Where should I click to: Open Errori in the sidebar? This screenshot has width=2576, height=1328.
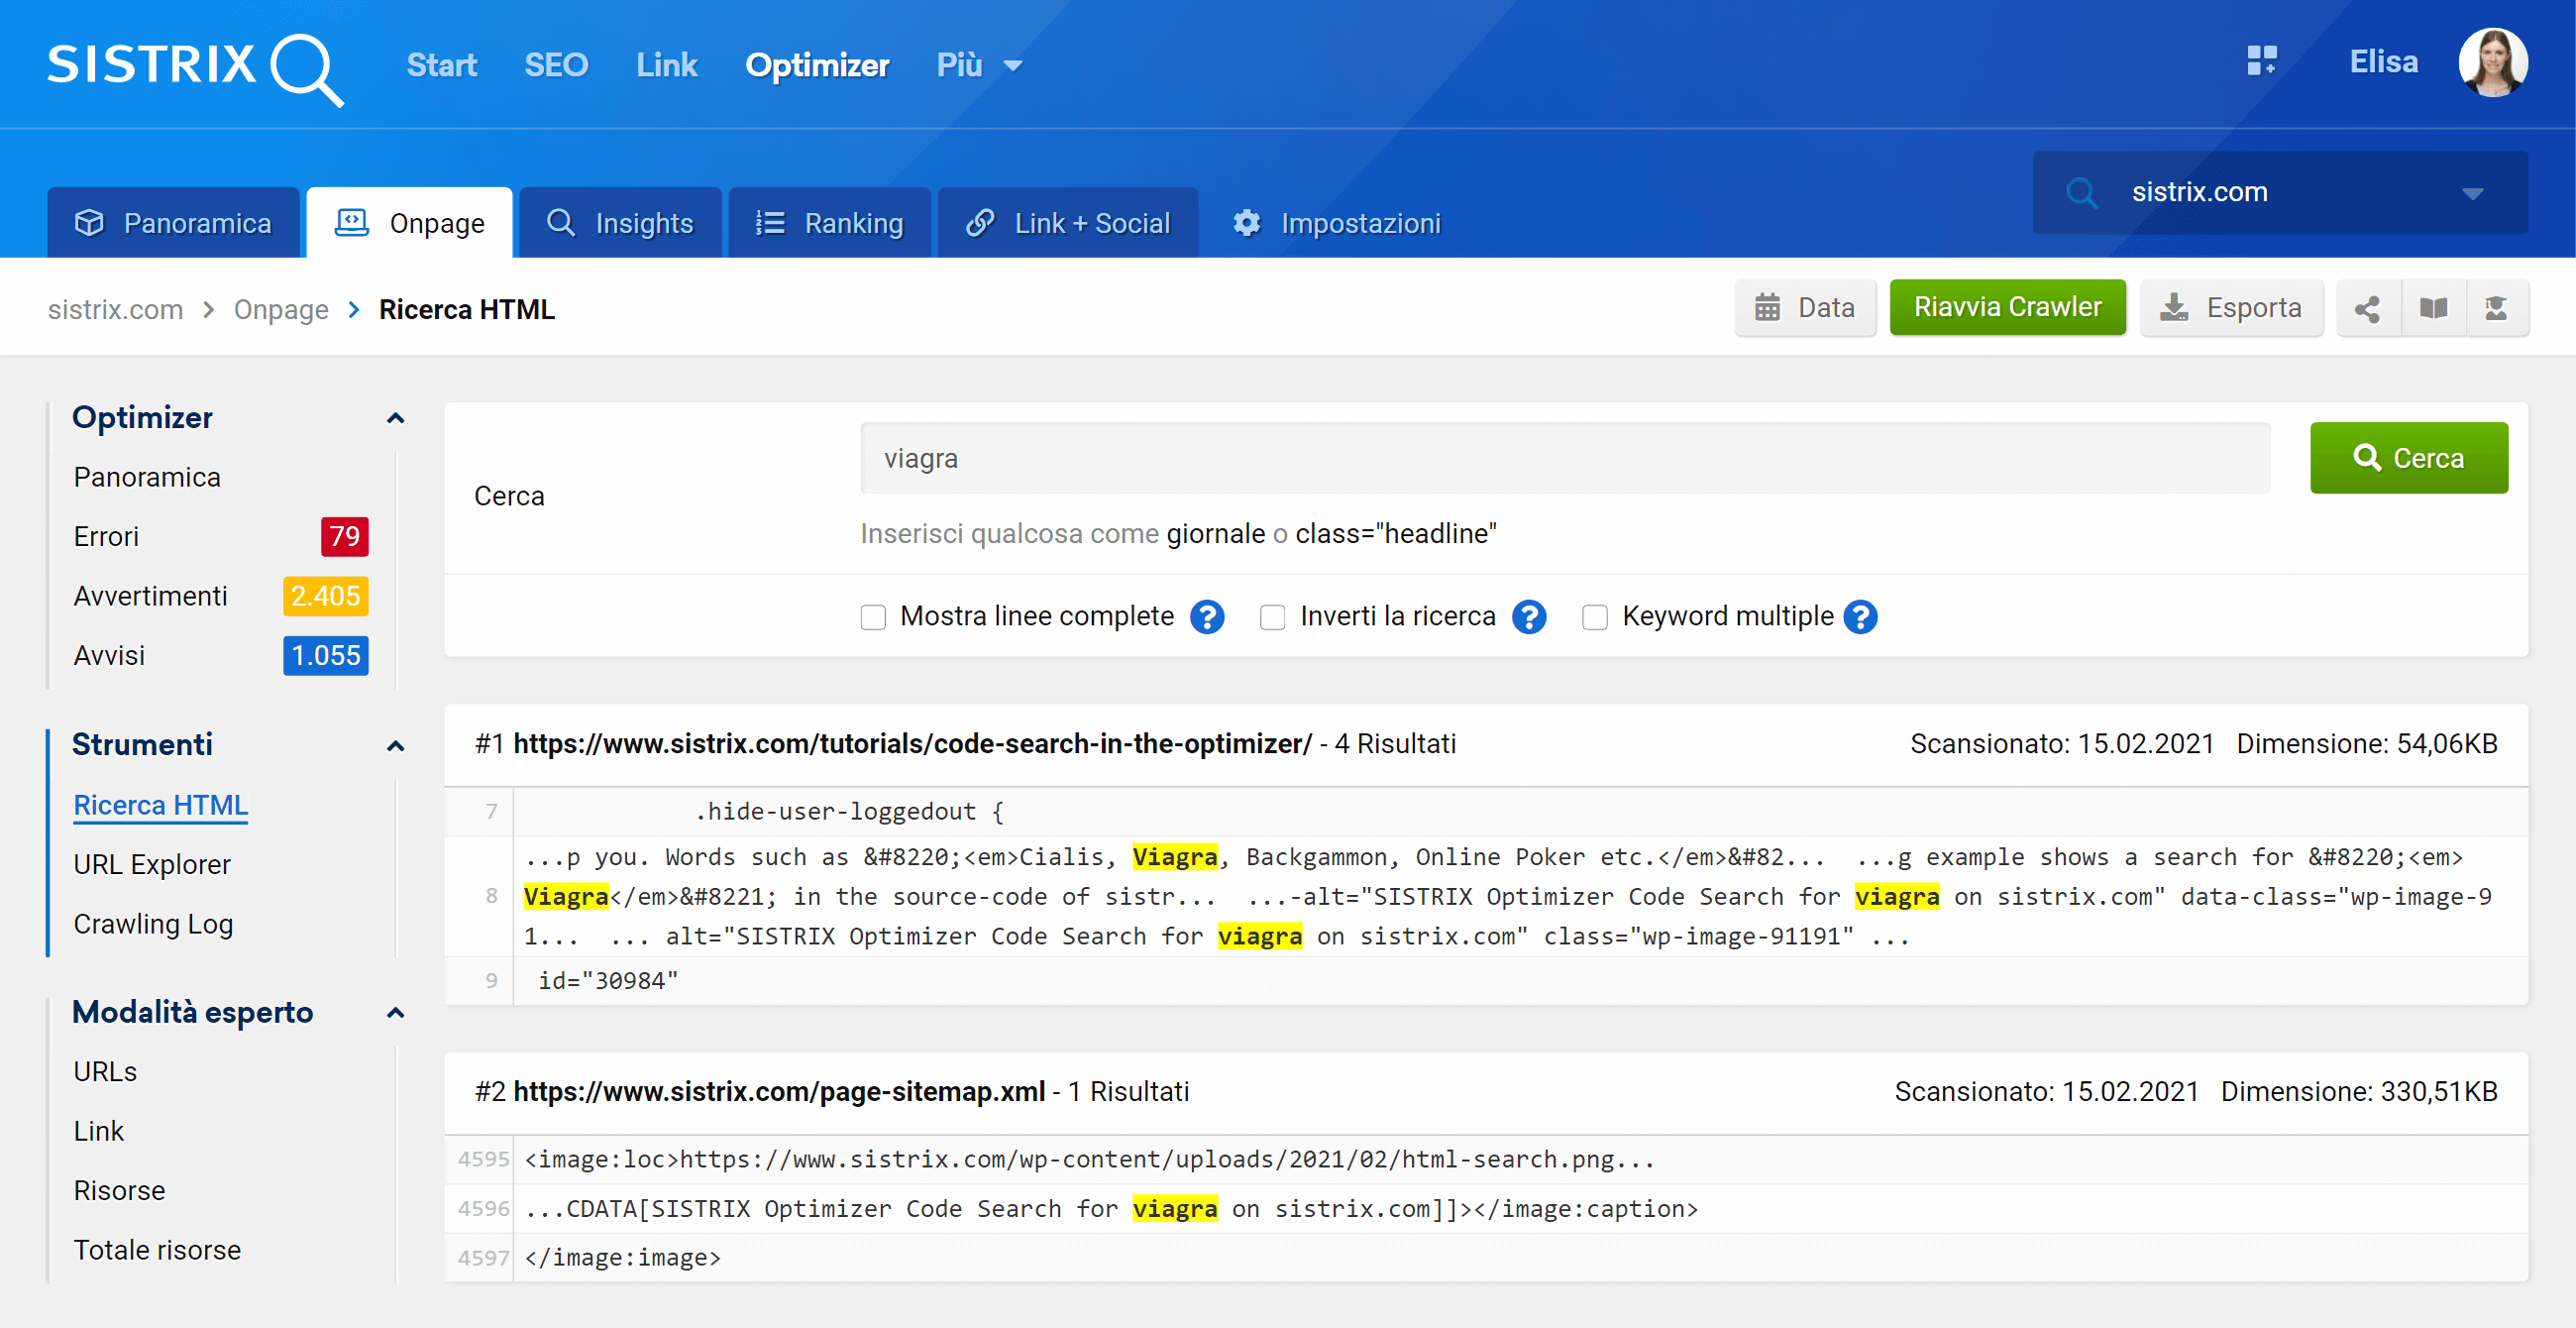pos(106,537)
